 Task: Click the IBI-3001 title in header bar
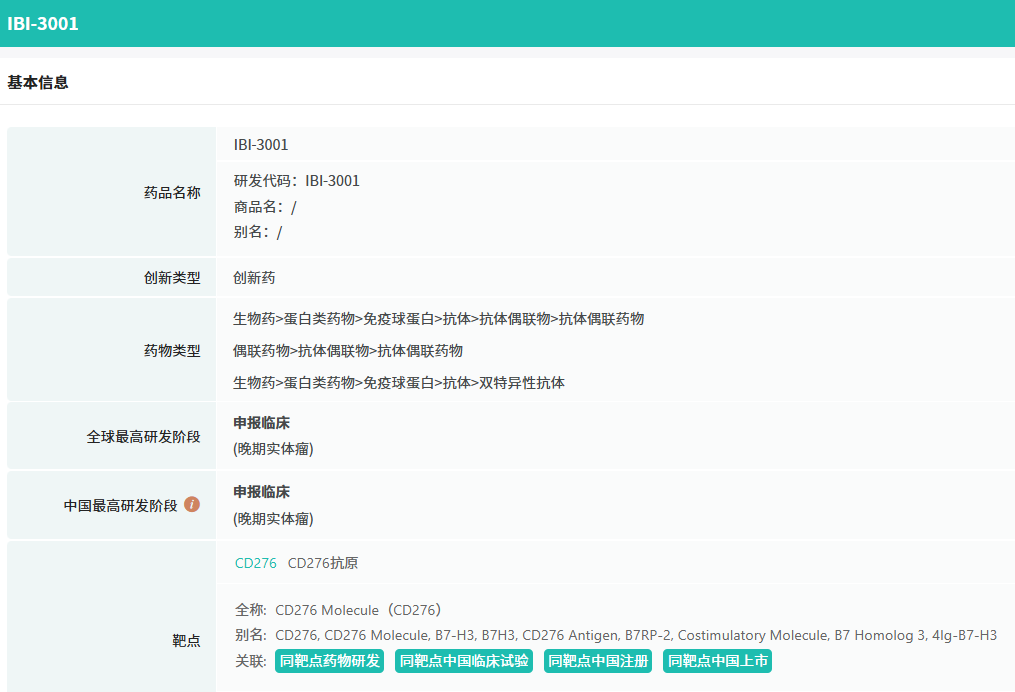(43, 24)
